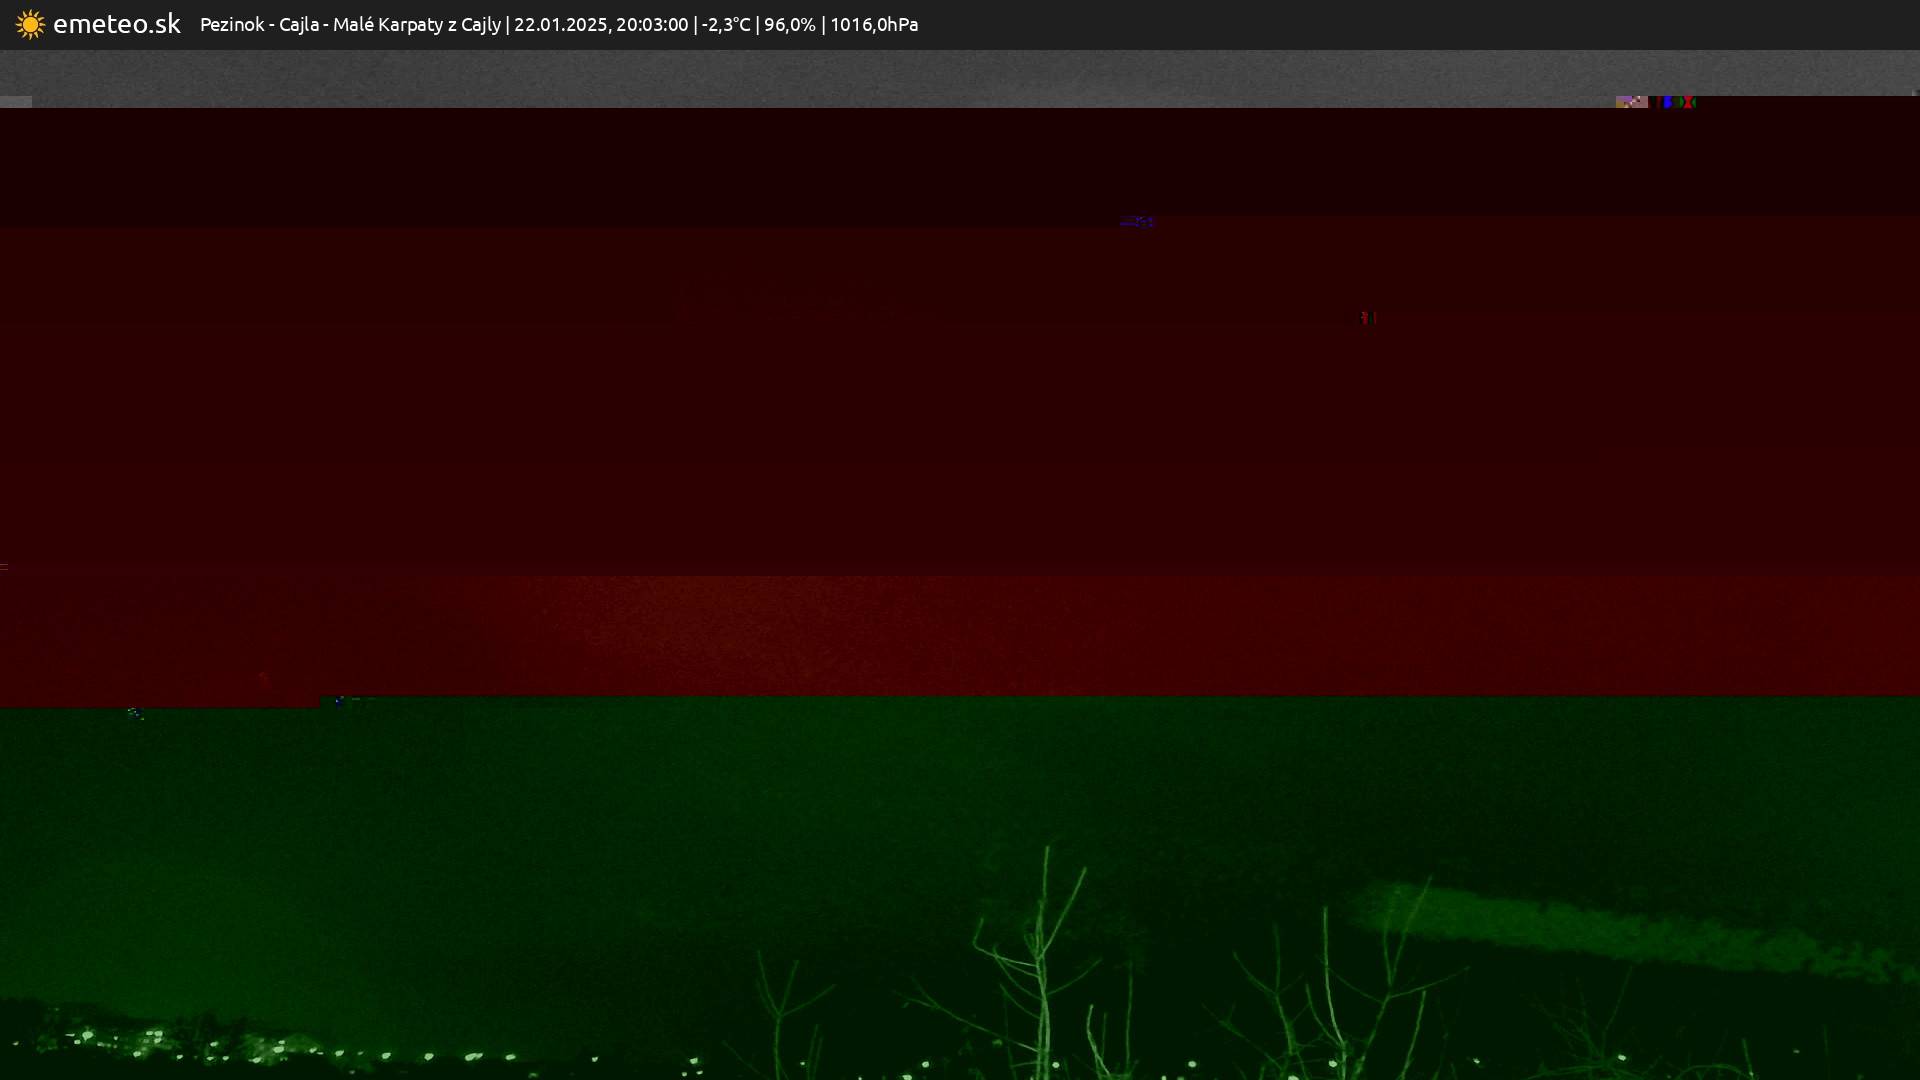The width and height of the screenshot is (1920, 1080).
Task: Click the small blue artifact in upper middle
Action: click(1139, 222)
